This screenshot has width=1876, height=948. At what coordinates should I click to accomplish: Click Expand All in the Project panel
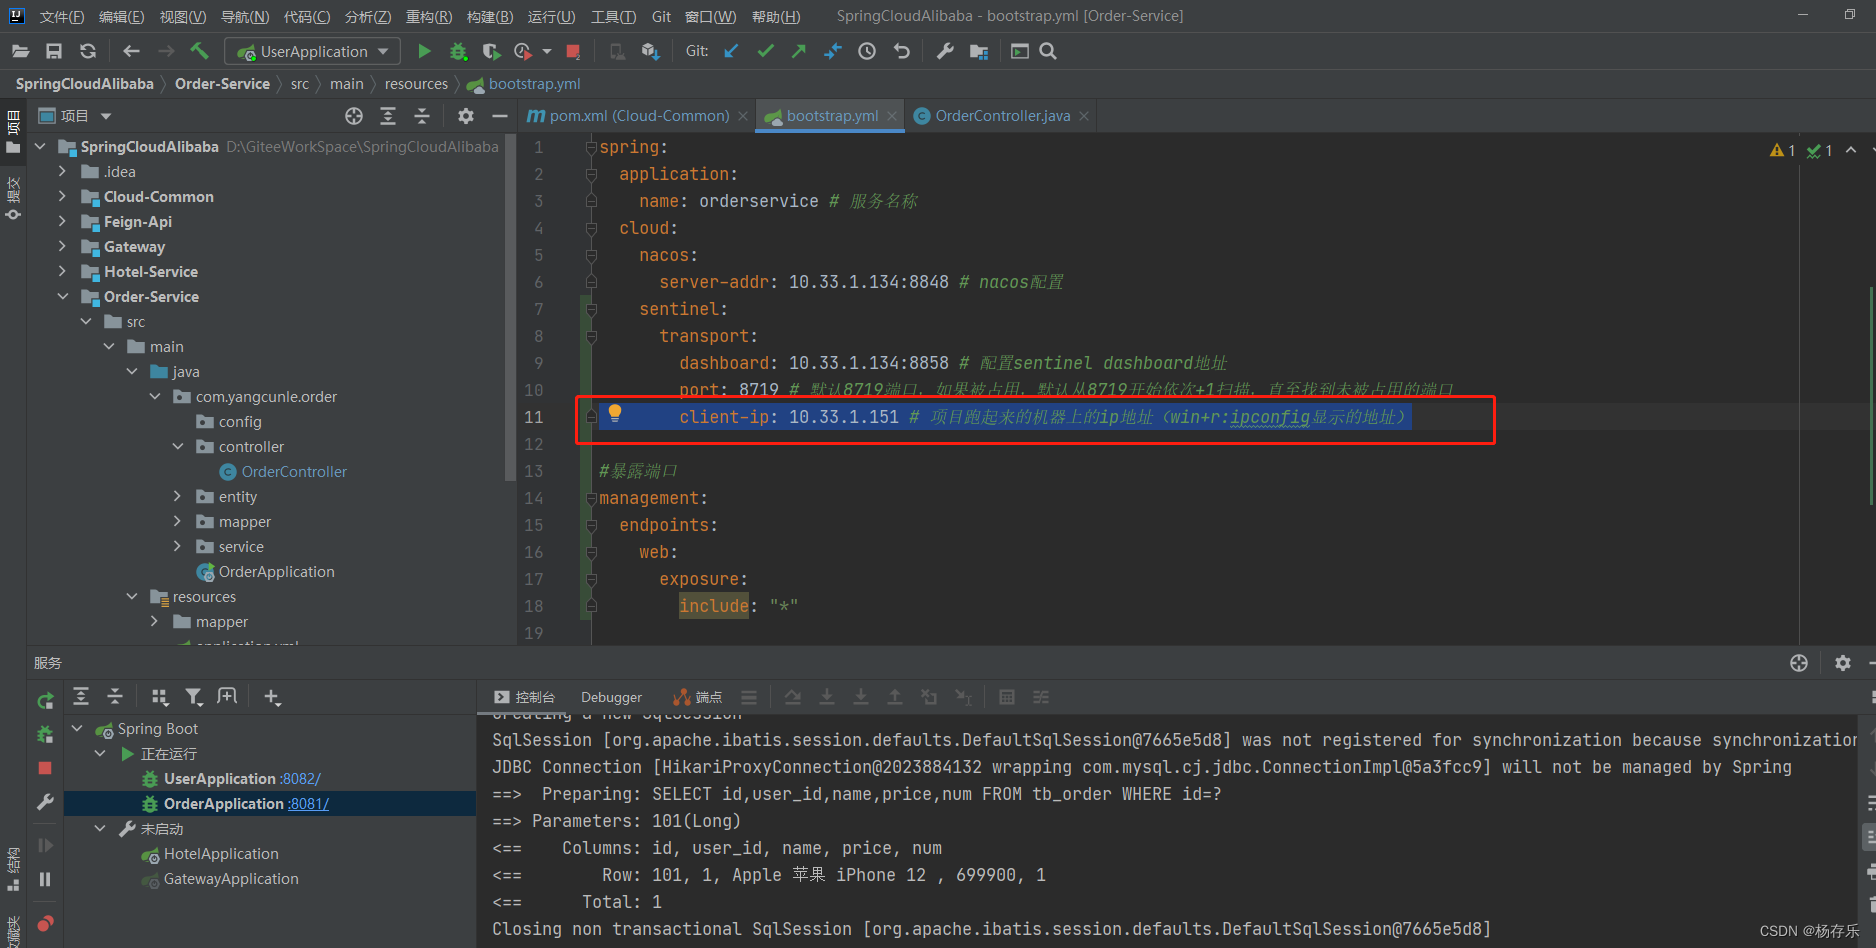388,116
